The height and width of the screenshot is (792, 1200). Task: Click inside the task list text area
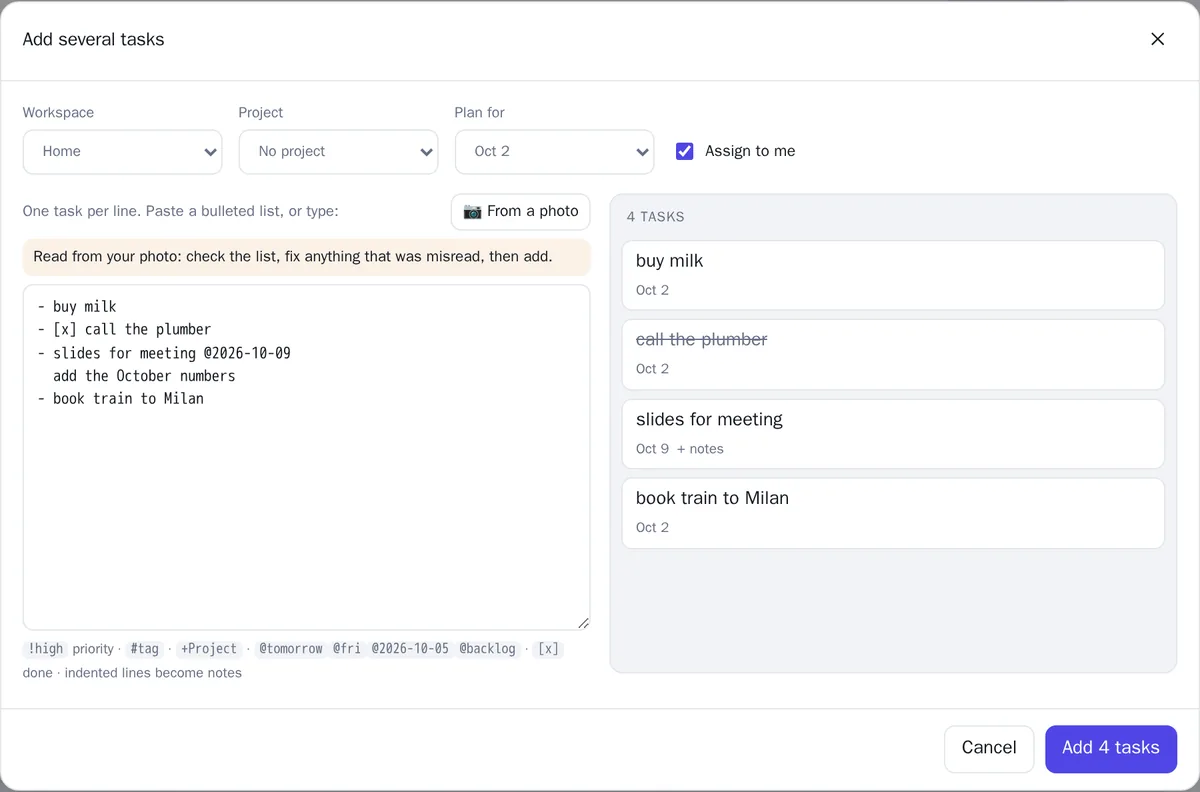click(306, 457)
